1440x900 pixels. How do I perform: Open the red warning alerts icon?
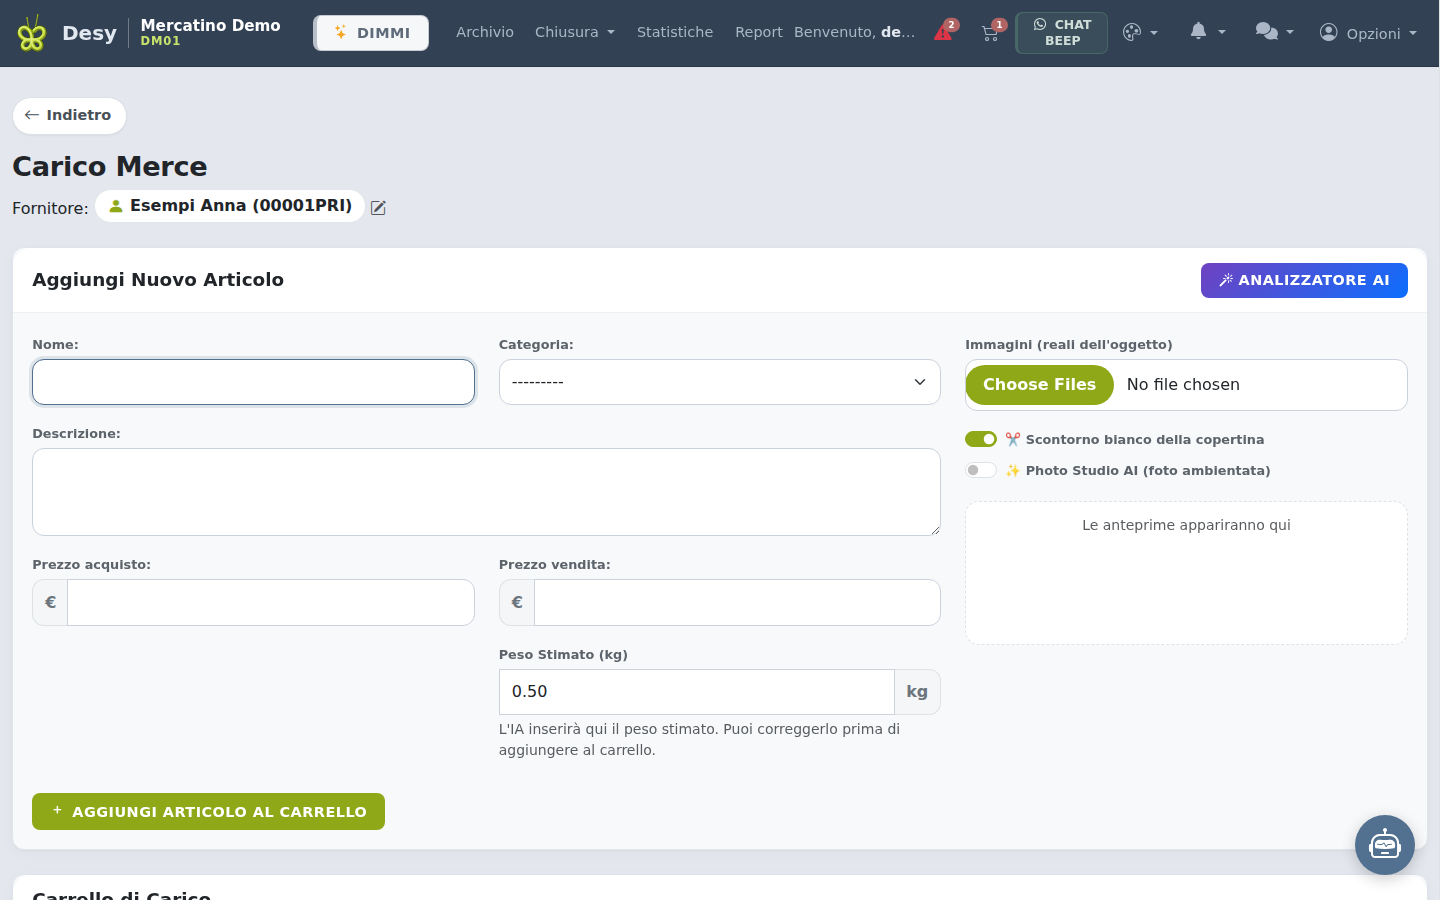coord(944,32)
